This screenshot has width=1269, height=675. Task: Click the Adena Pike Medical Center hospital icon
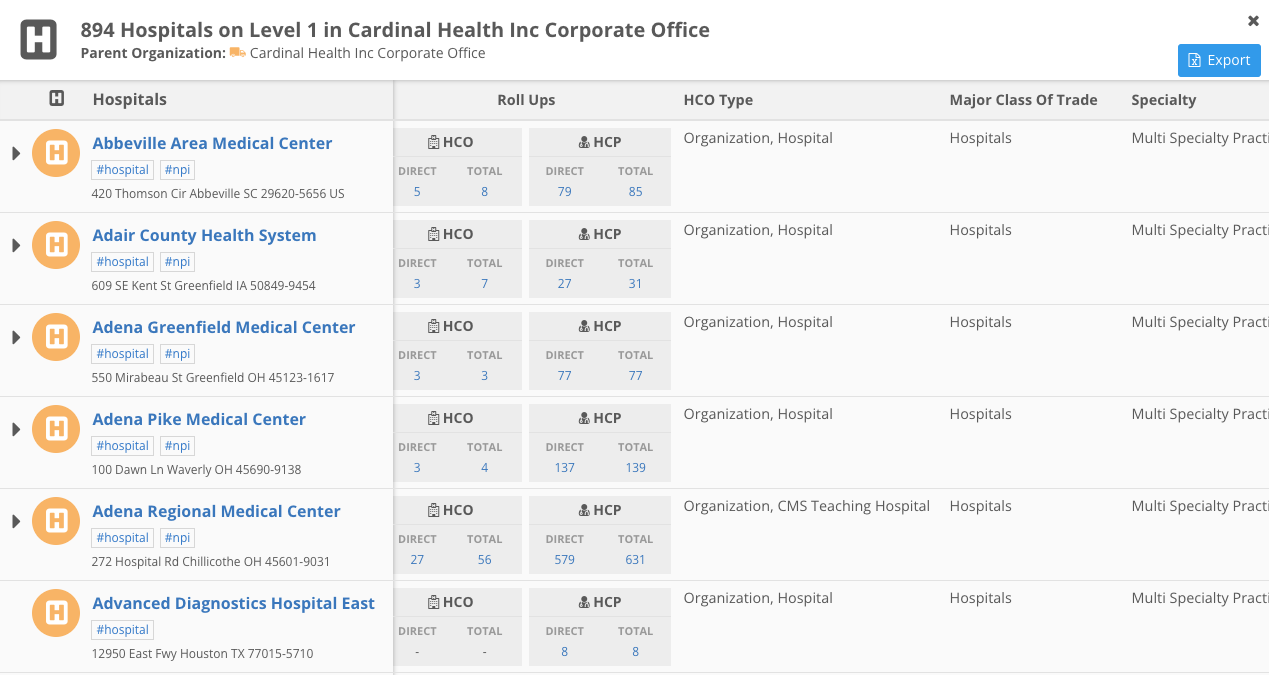pos(57,429)
